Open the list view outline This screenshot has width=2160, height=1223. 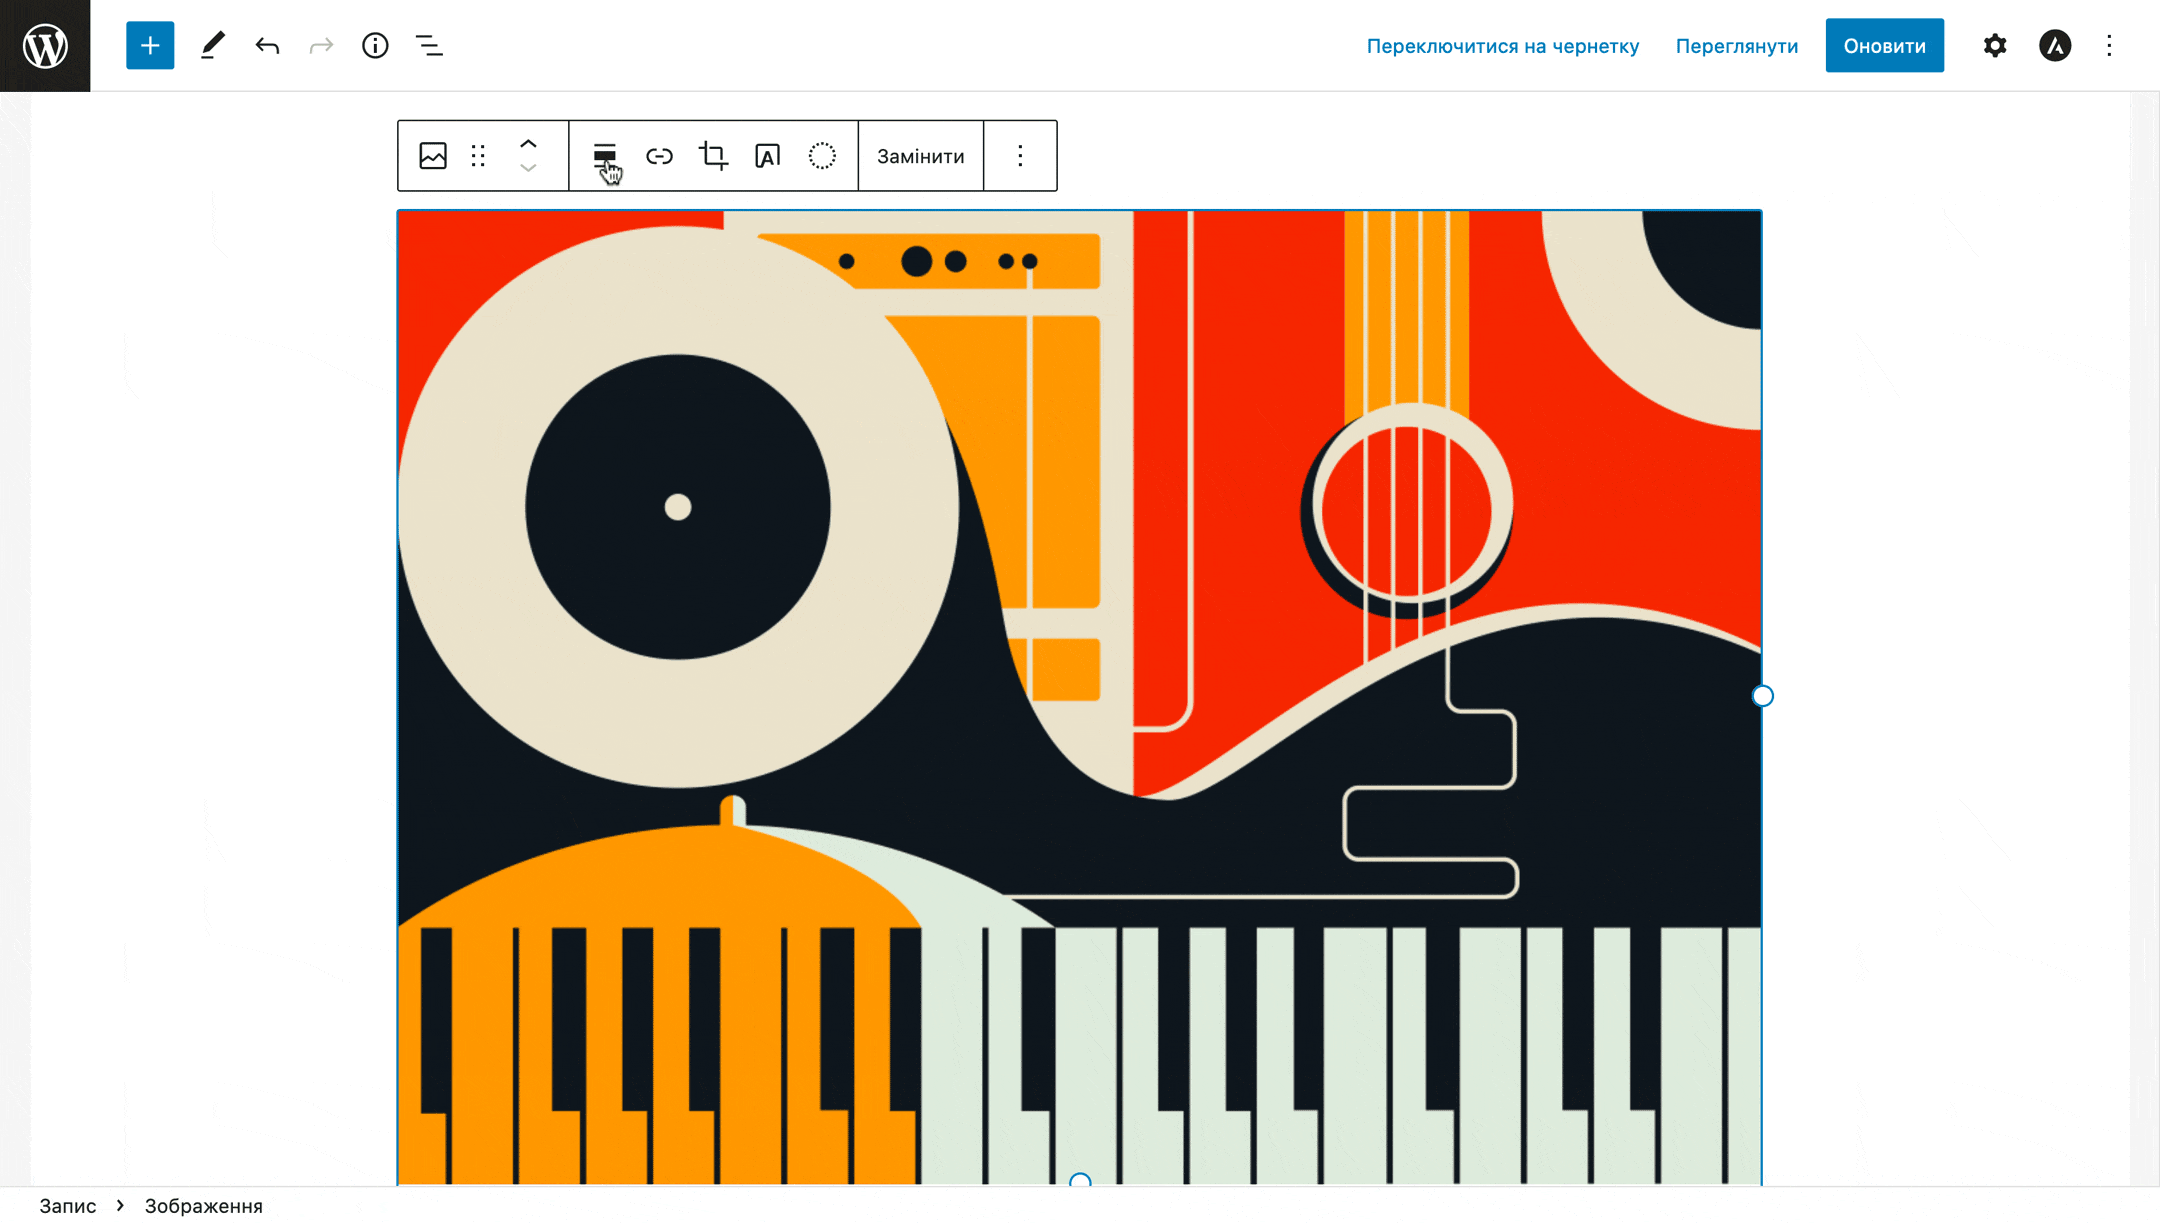[429, 45]
